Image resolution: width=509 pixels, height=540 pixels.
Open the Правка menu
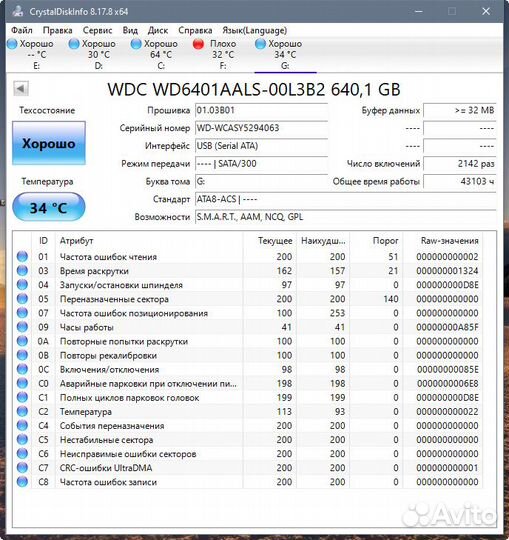pos(58,30)
